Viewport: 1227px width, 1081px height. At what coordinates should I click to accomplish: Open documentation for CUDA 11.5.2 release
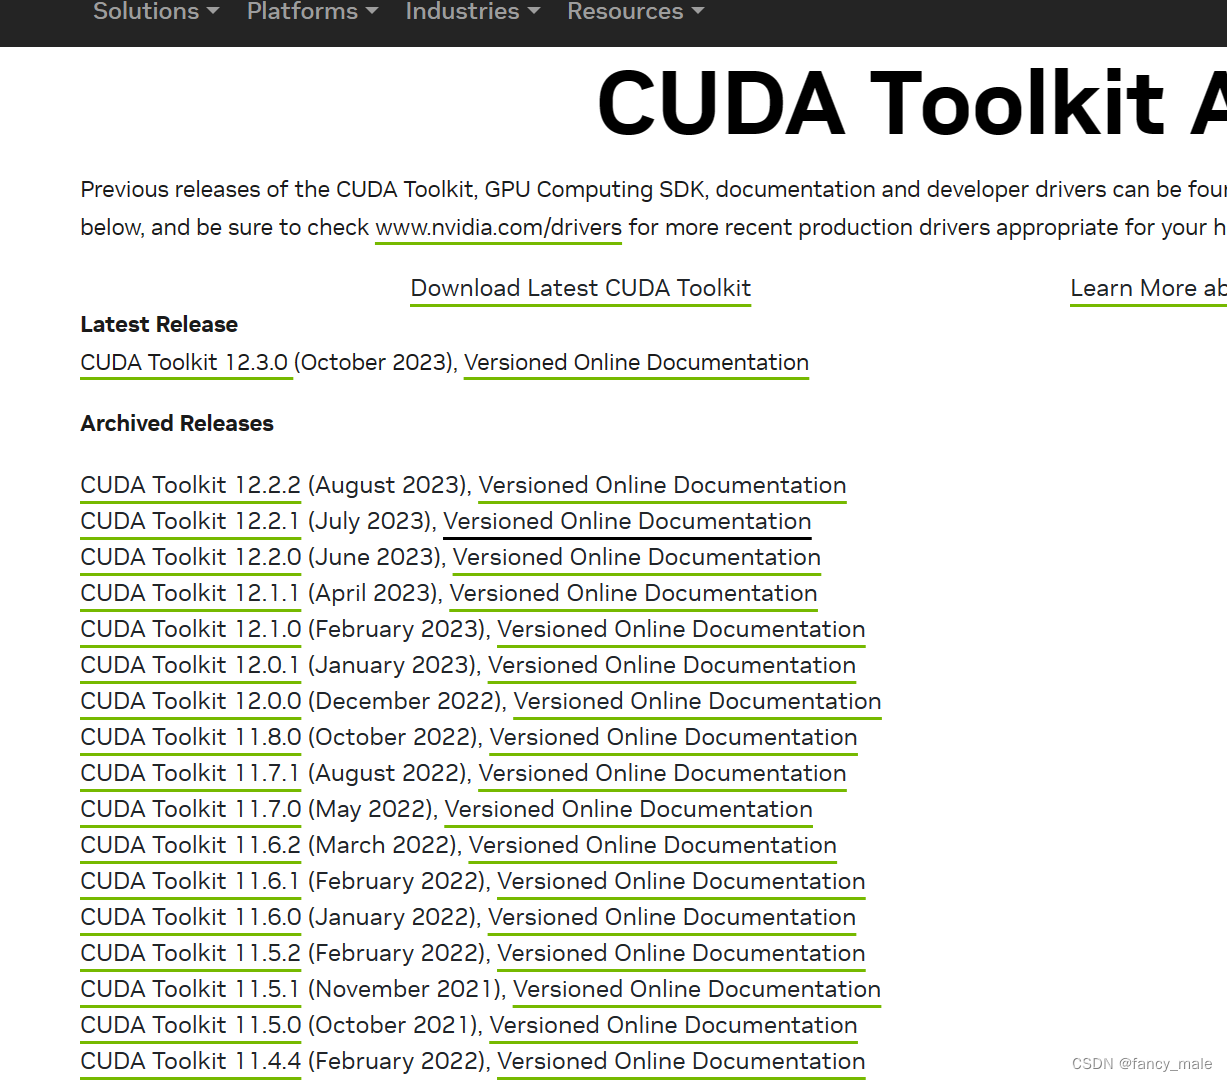(681, 954)
